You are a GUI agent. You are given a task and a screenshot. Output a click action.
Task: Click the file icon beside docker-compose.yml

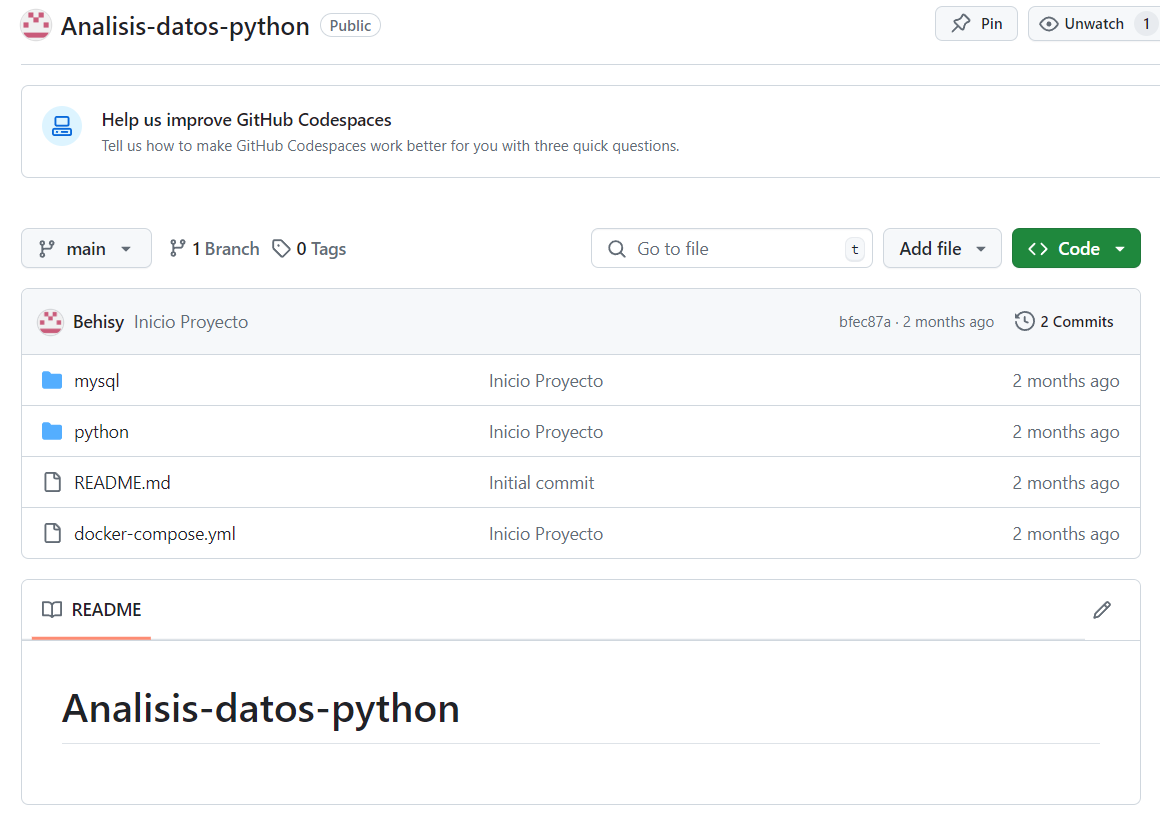click(52, 533)
